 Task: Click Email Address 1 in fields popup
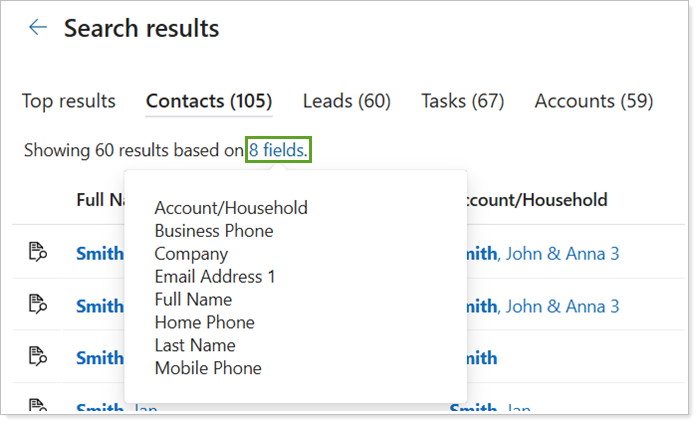pos(214,276)
